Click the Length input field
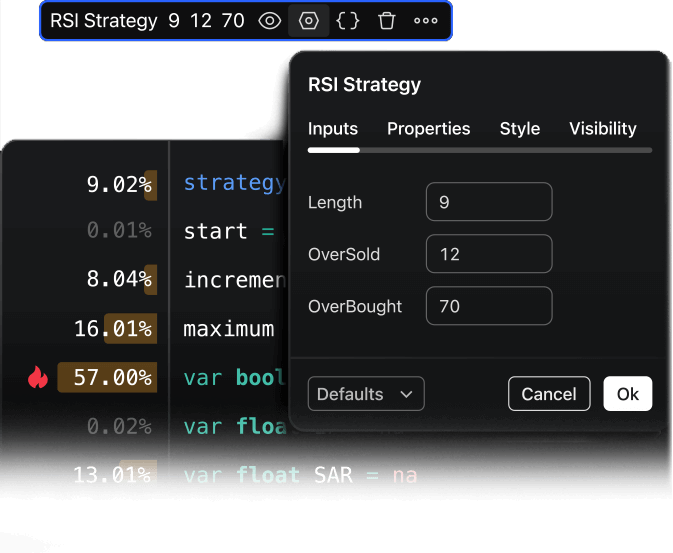The image size is (673, 553). [488, 202]
